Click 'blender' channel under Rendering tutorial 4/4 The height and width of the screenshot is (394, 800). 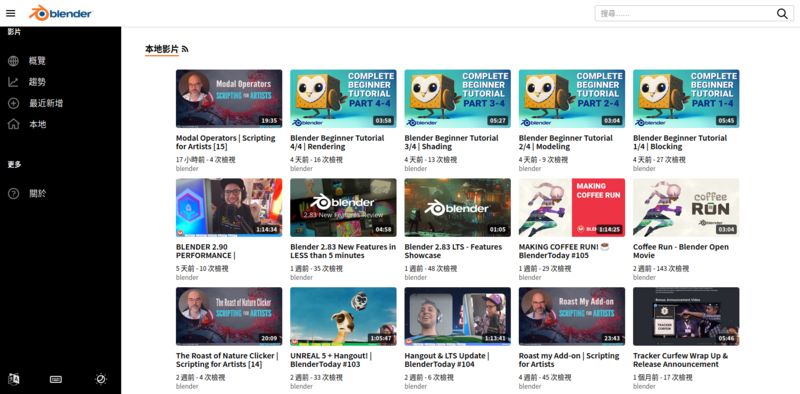[302, 169]
